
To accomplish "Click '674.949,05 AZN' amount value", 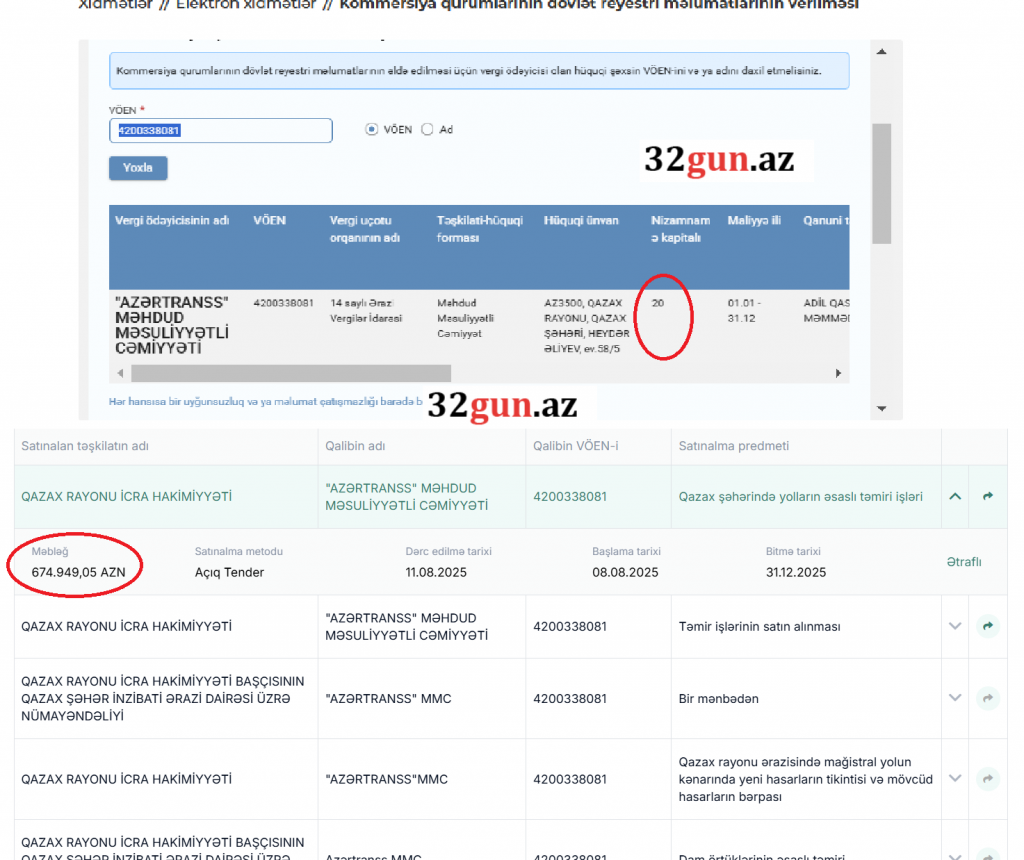I will click(x=78, y=573).
